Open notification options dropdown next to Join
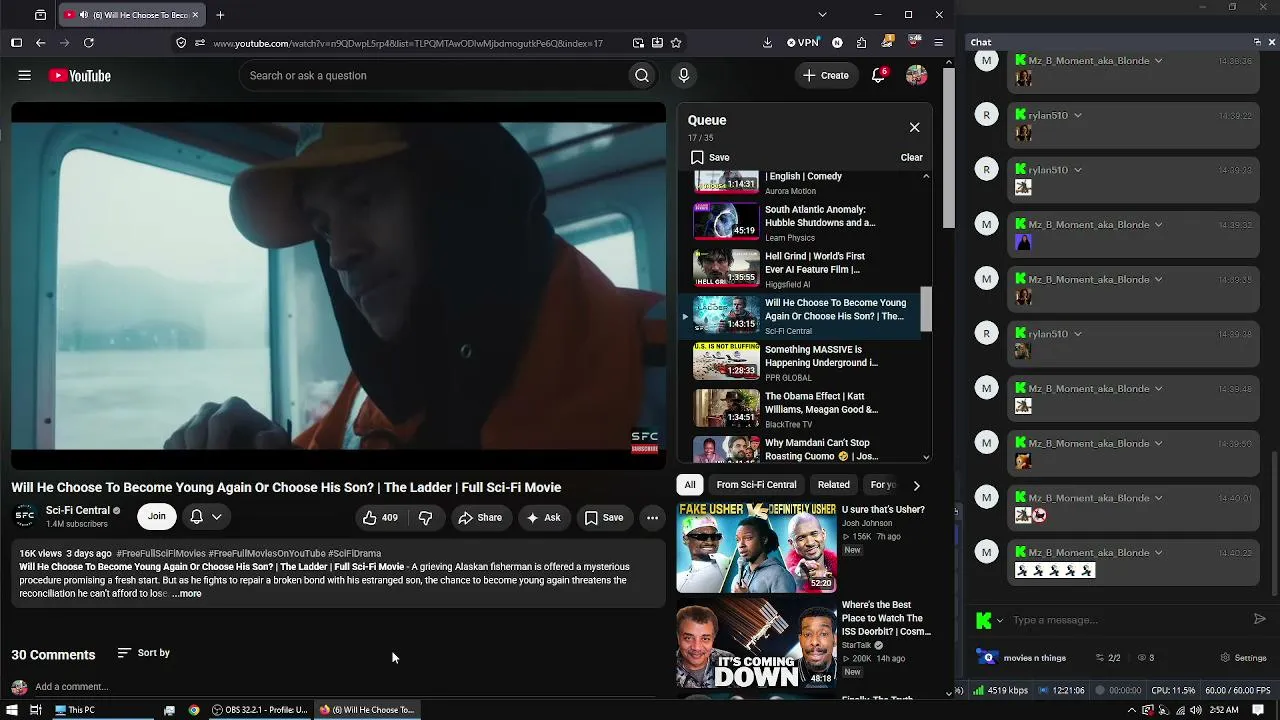This screenshot has width=1280, height=720. pyautogui.click(x=216, y=517)
